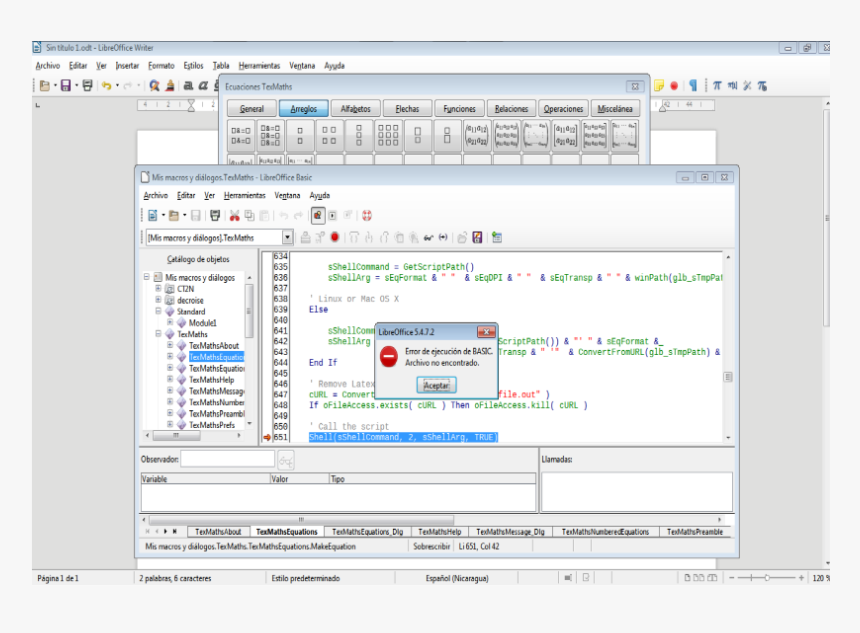Close the LibreOffice 5.4.7.2 error dialog
Image resolution: width=860 pixels, height=633 pixels.
tap(486, 332)
